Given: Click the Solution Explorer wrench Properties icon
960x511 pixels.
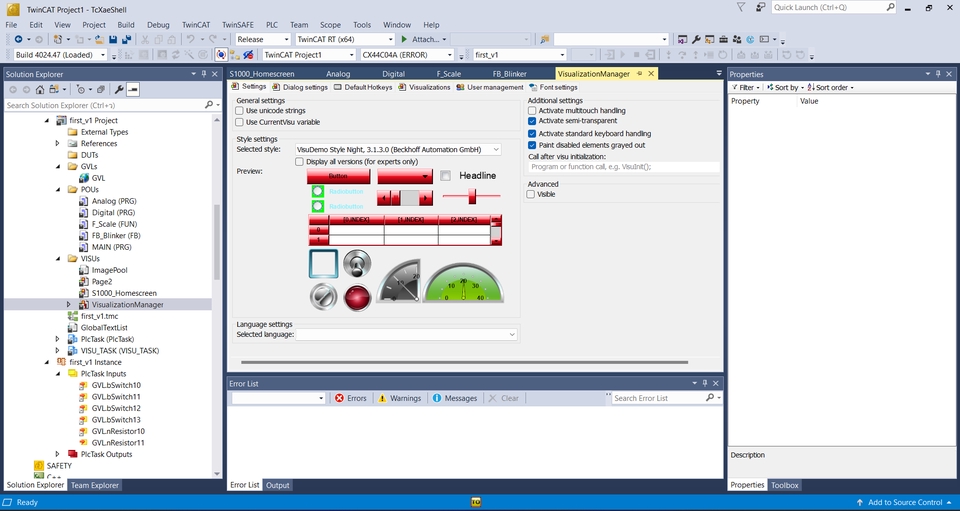Looking at the screenshot, I should (119, 90).
